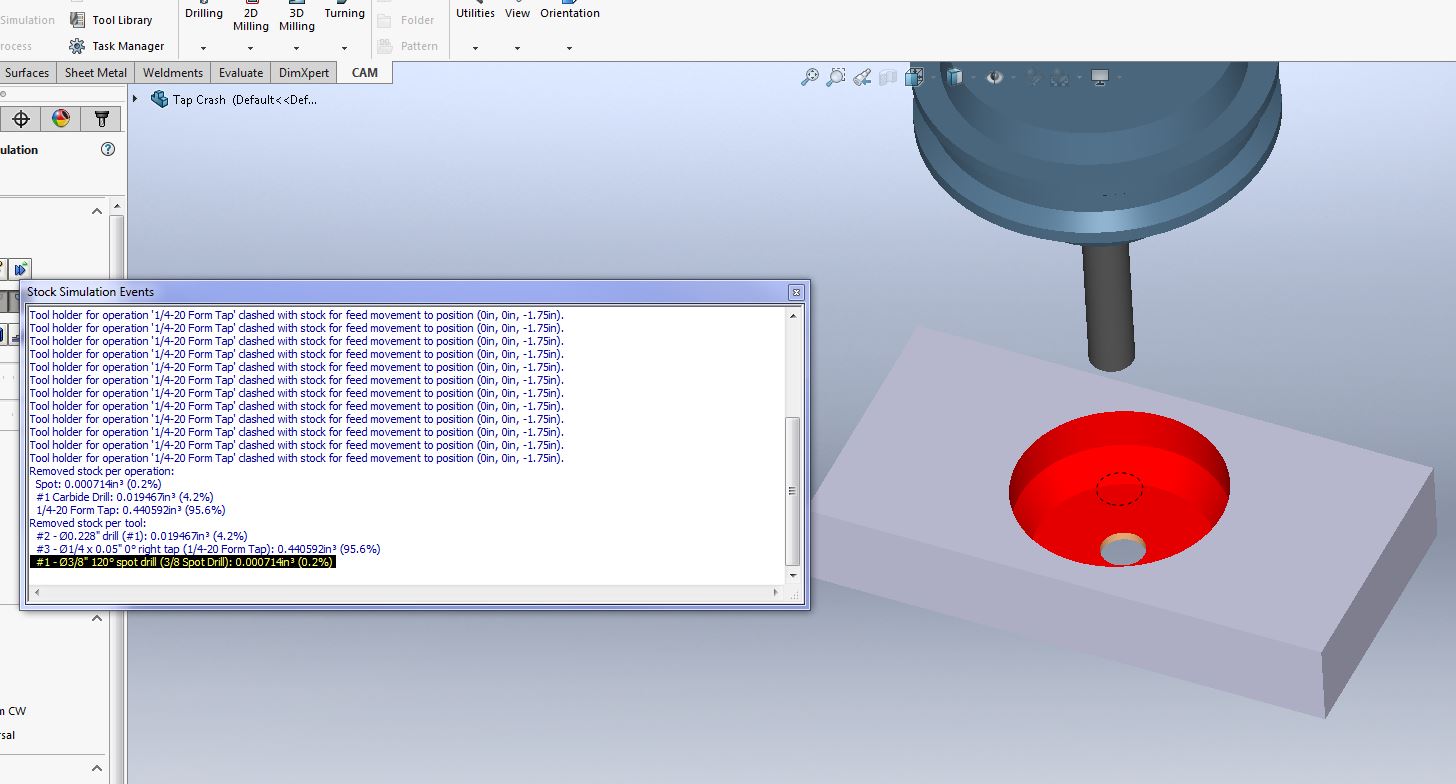Toggle item visibility with the eye icon
This screenshot has width=1456, height=784.
994,77
